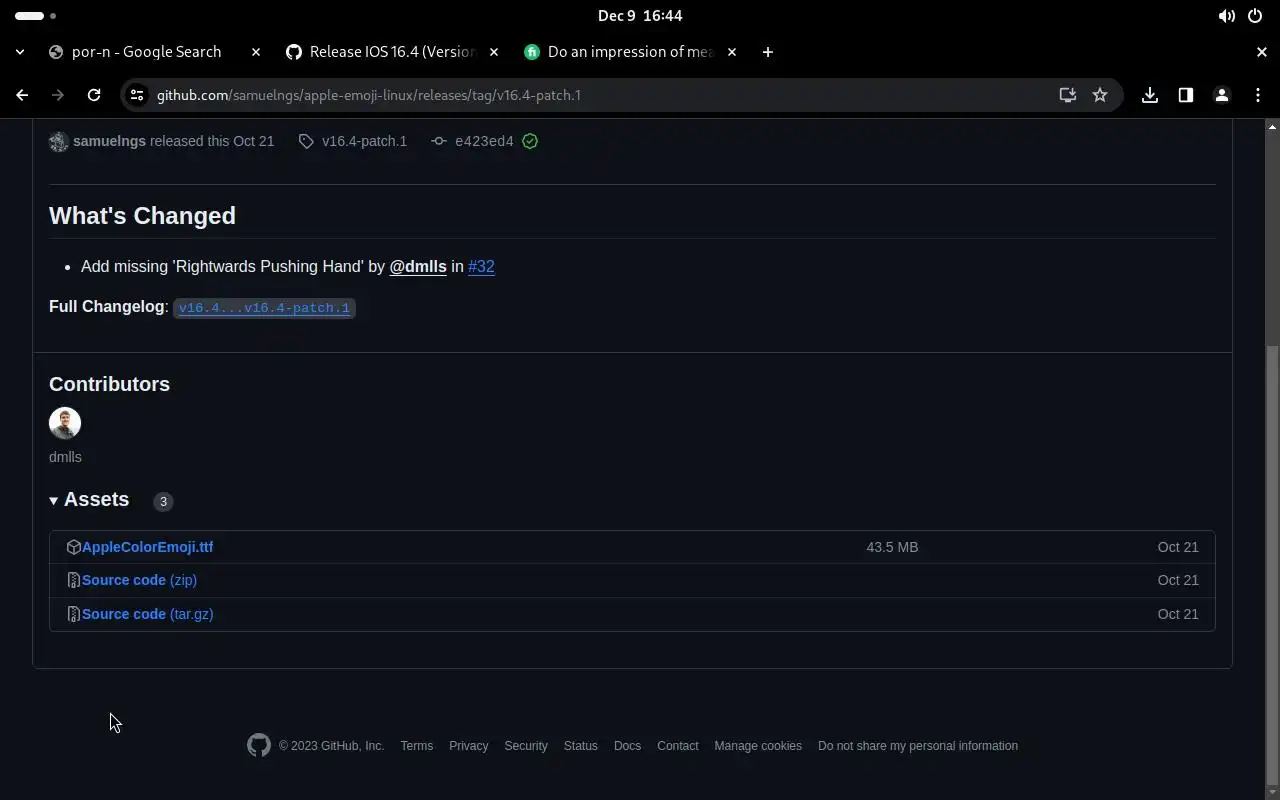Image resolution: width=1280 pixels, height=800 pixels.
Task: Open a new browser tab
Action: coord(768,52)
